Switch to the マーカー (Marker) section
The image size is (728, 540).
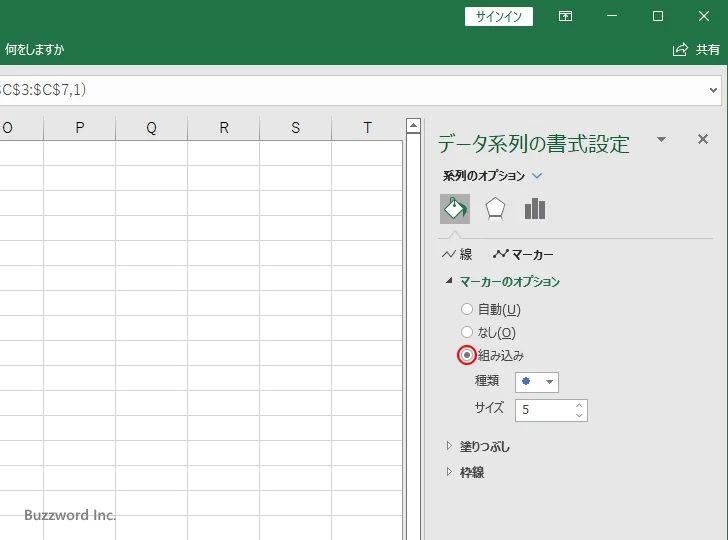pyautogui.click(x=523, y=254)
